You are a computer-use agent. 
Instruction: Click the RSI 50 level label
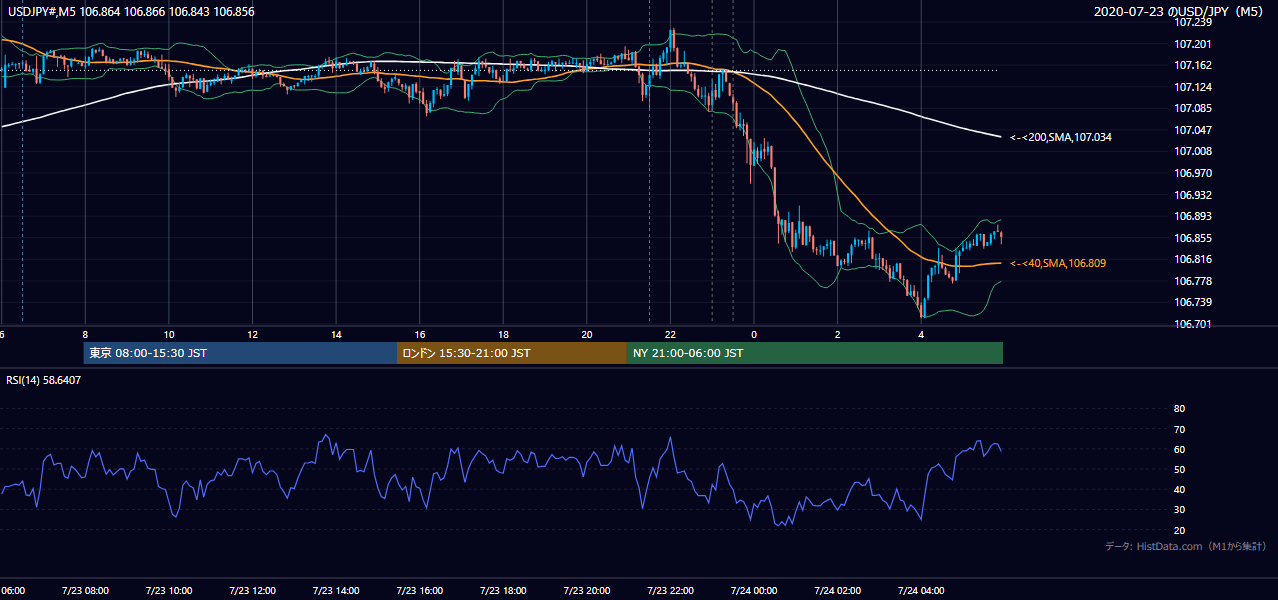click(1179, 469)
